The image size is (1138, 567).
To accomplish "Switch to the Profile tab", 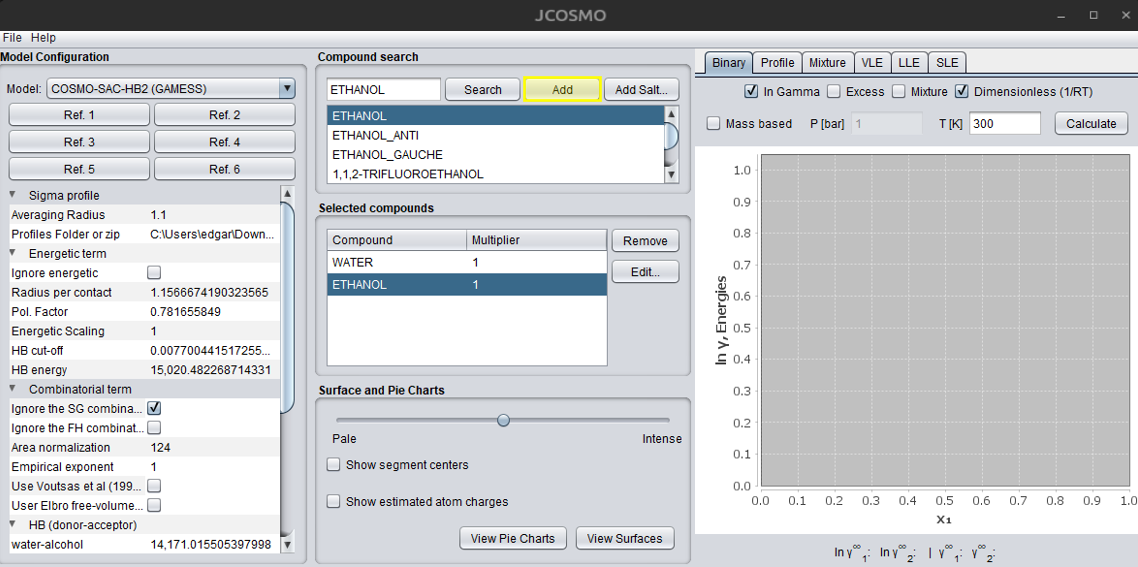I will click(x=777, y=62).
